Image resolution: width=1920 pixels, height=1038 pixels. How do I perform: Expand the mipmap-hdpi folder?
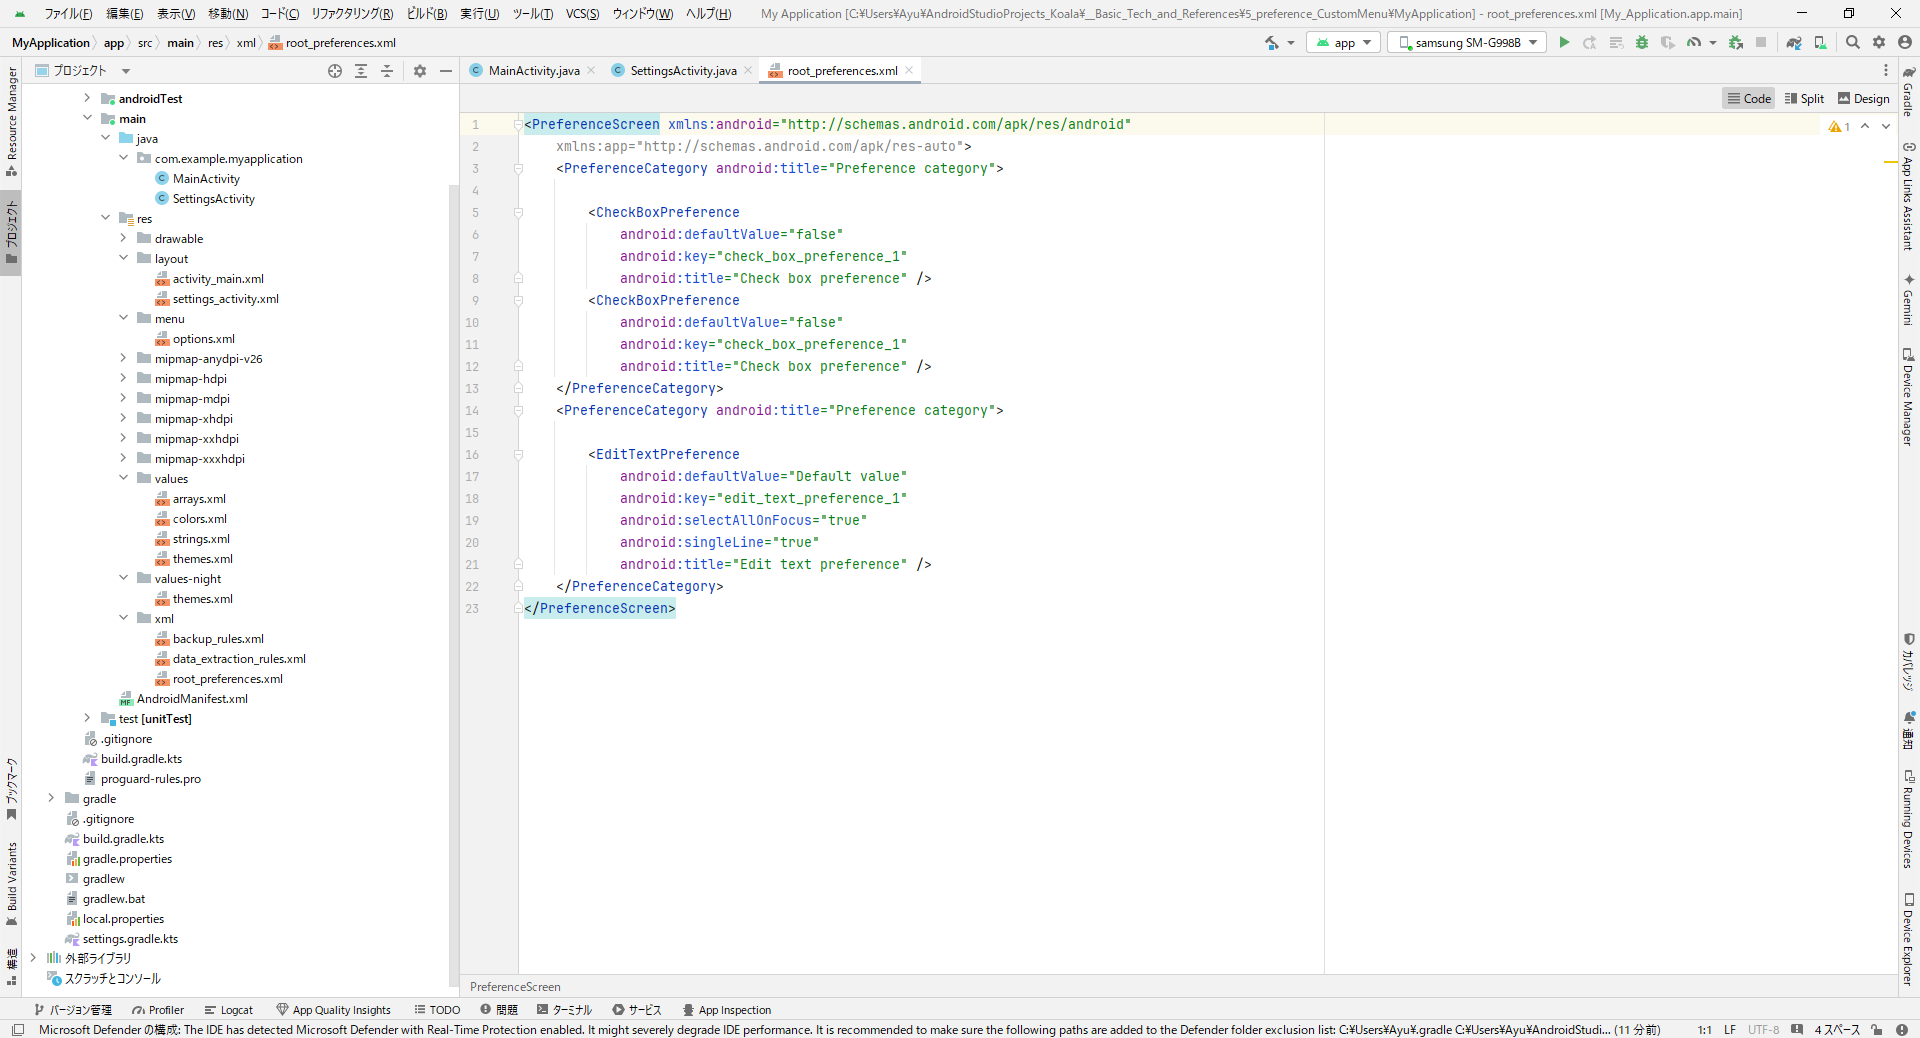click(x=123, y=379)
